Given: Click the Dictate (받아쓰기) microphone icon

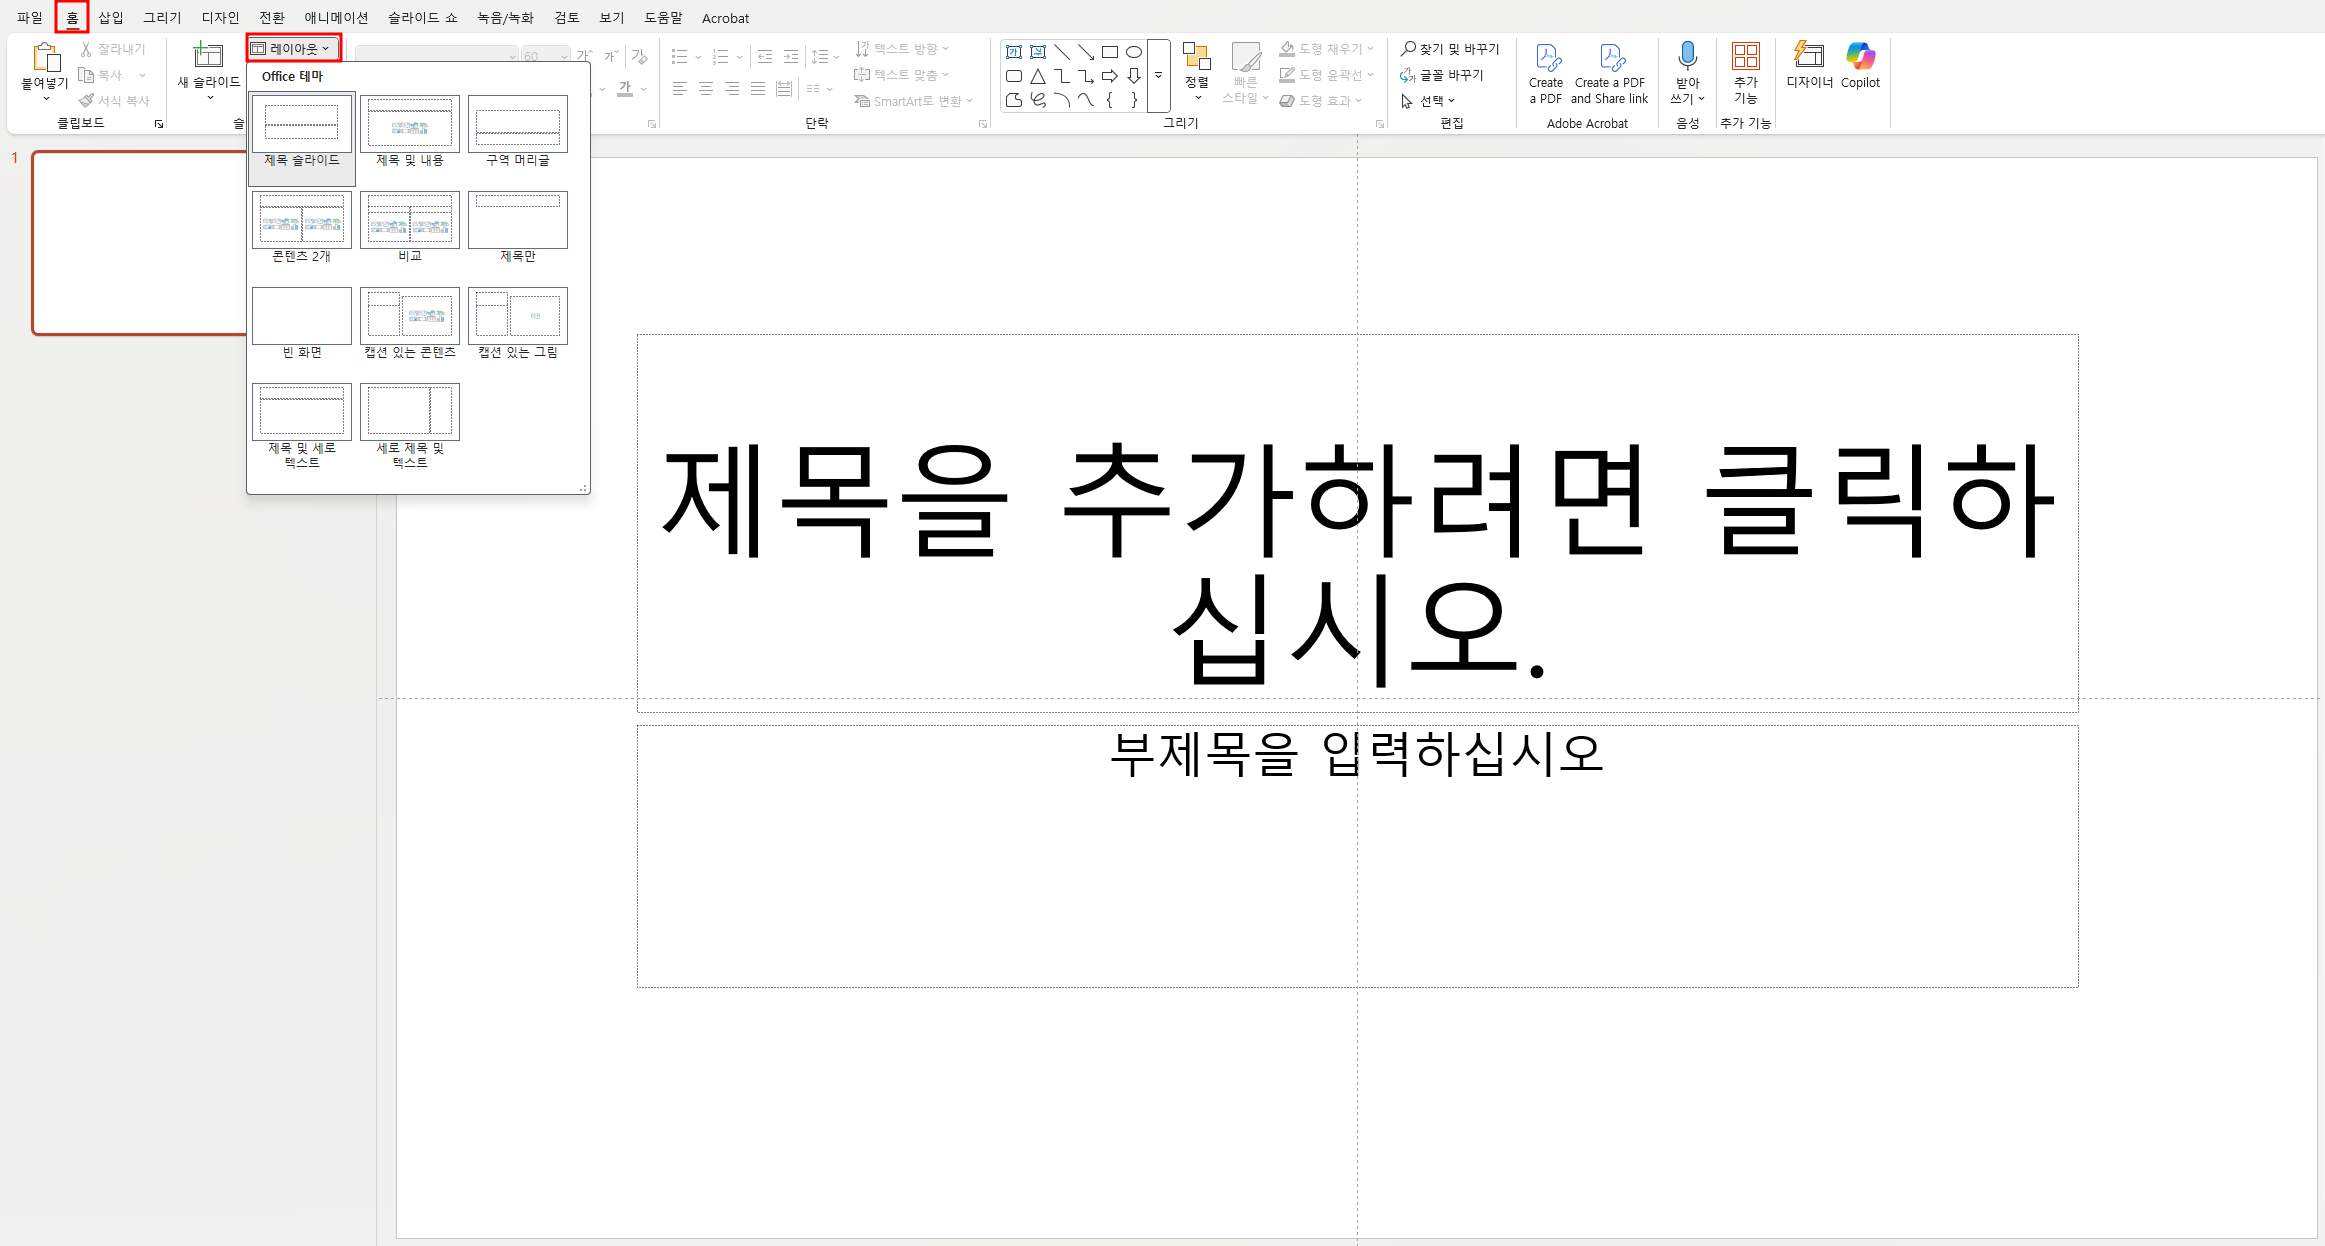Looking at the screenshot, I should (x=1687, y=56).
